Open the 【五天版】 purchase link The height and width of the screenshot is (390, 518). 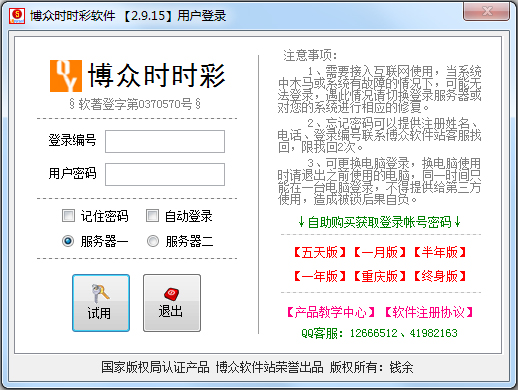tap(319, 252)
